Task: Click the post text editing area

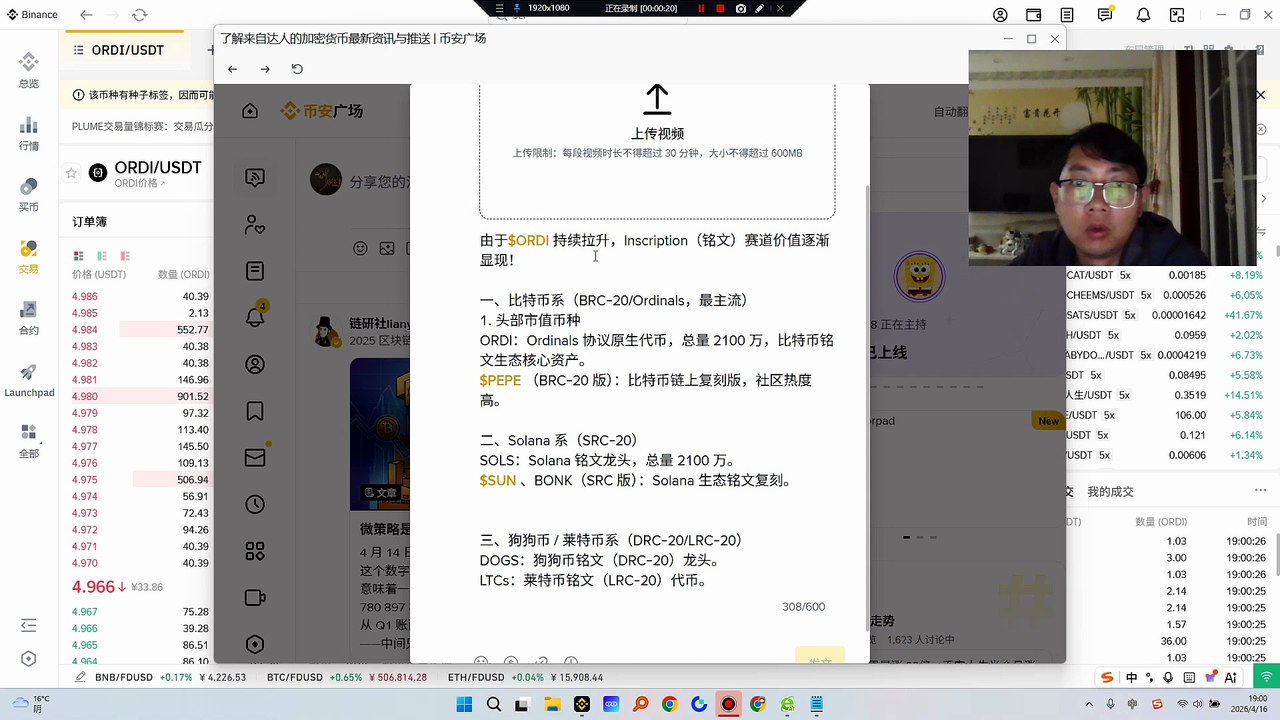Action: point(657,410)
